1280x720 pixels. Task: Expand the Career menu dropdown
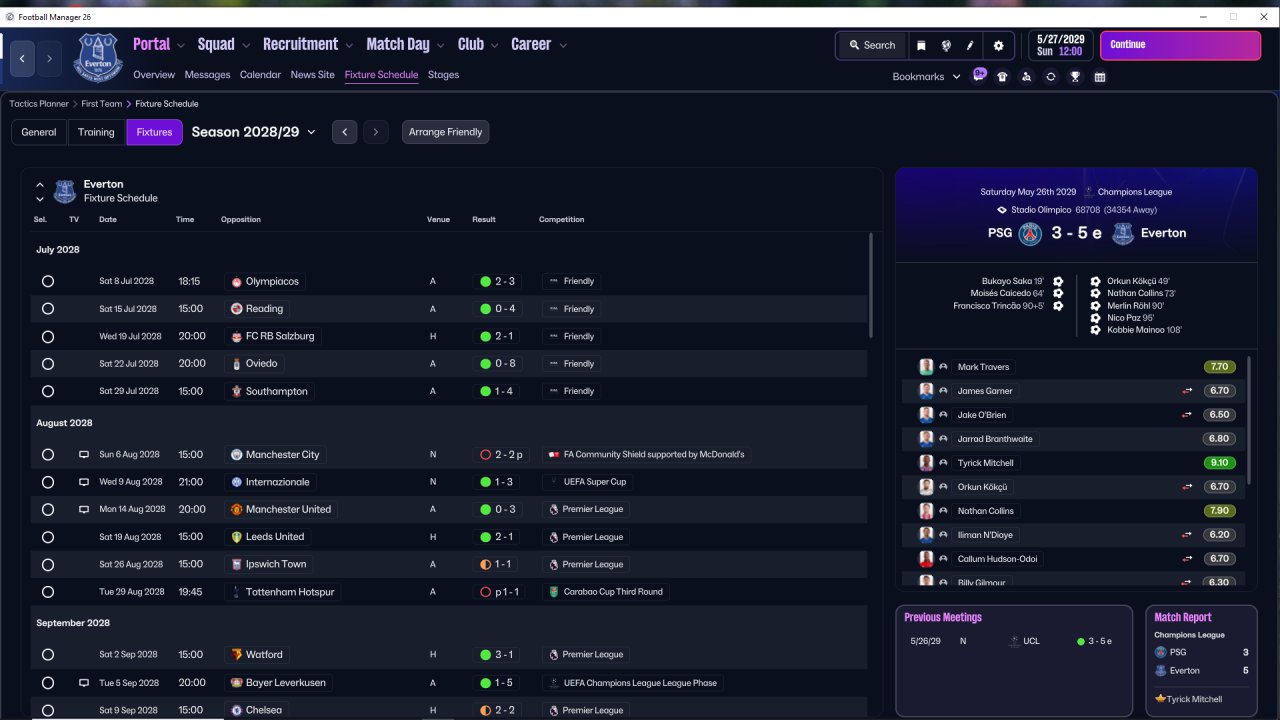(563, 45)
